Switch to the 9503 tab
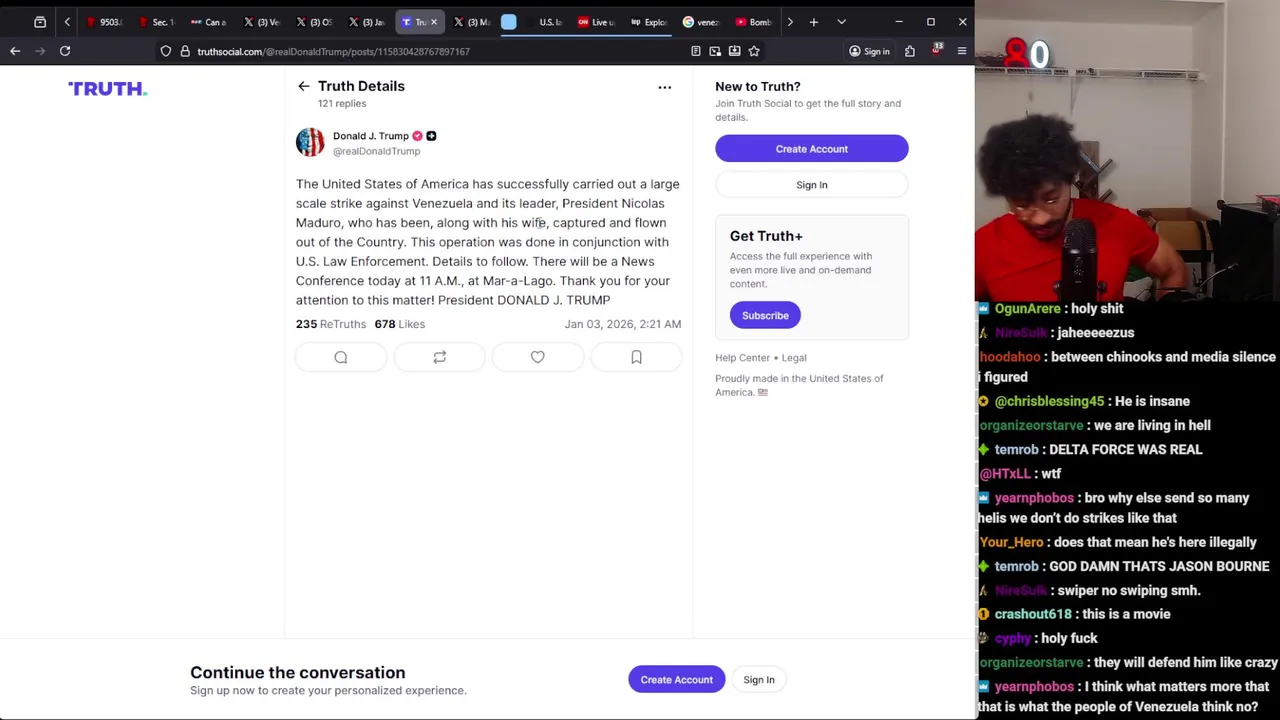 coord(104,22)
